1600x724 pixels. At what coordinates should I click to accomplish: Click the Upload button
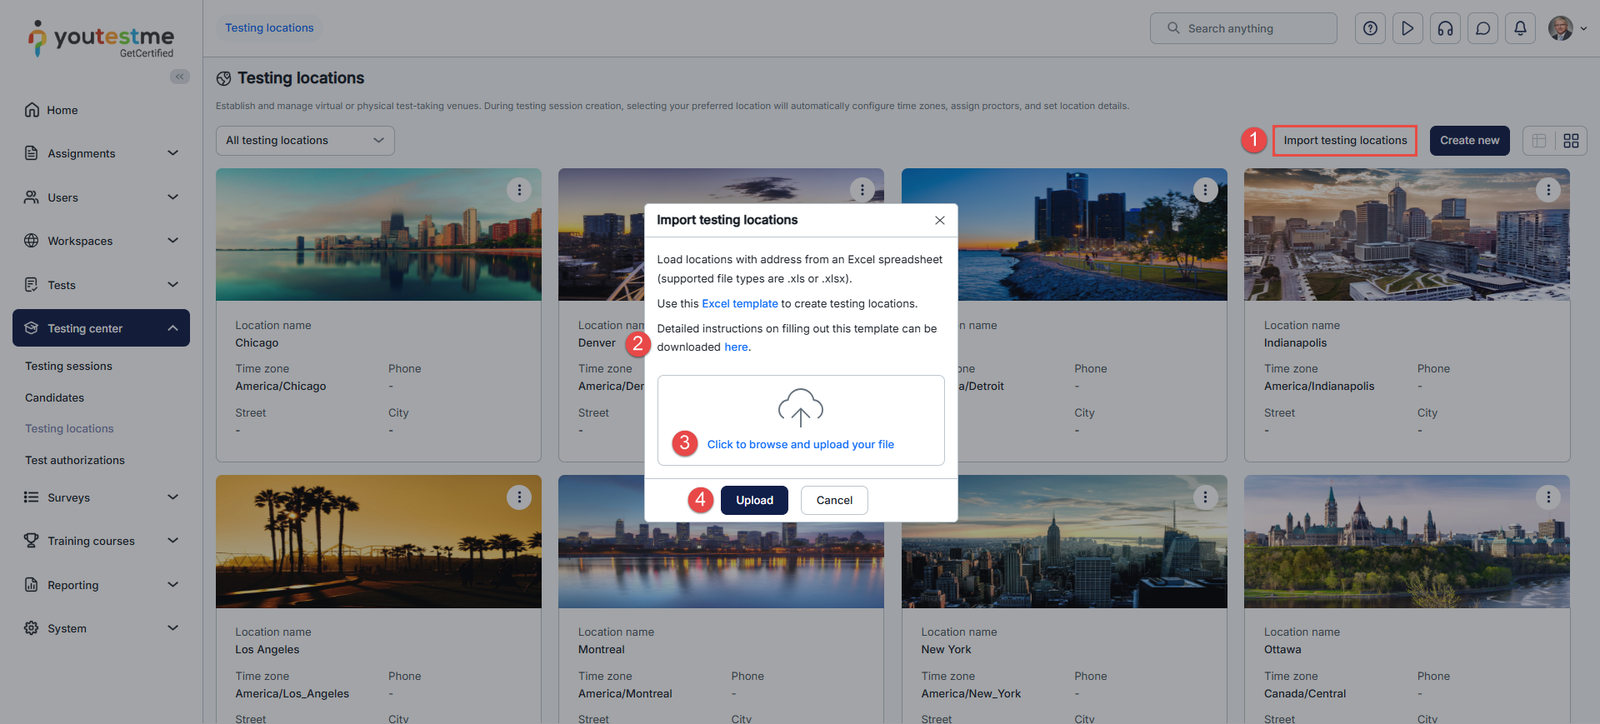(754, 500)
